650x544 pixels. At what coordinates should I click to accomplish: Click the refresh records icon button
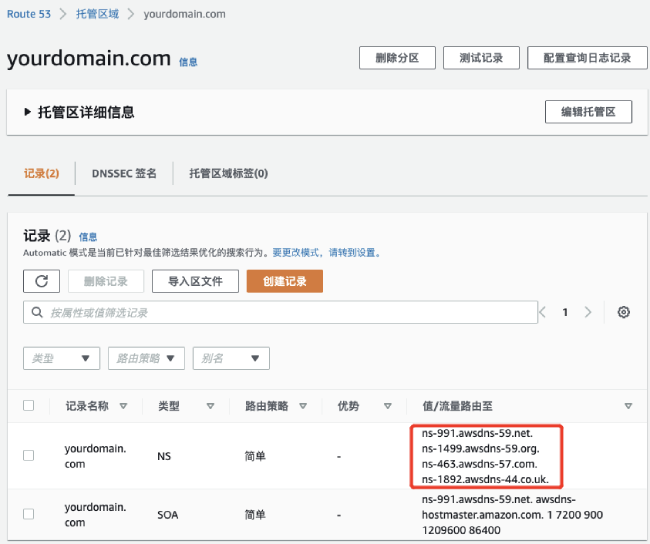click(41, 281)
